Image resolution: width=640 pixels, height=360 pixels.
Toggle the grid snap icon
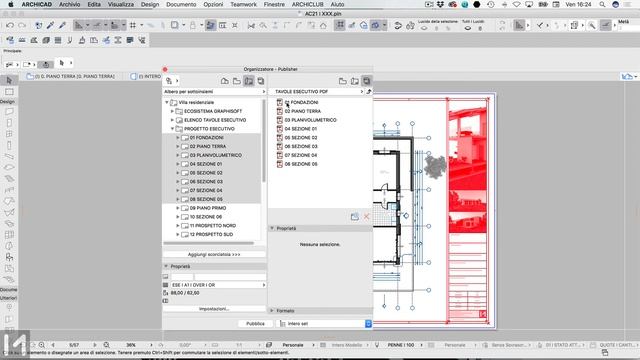133,25
